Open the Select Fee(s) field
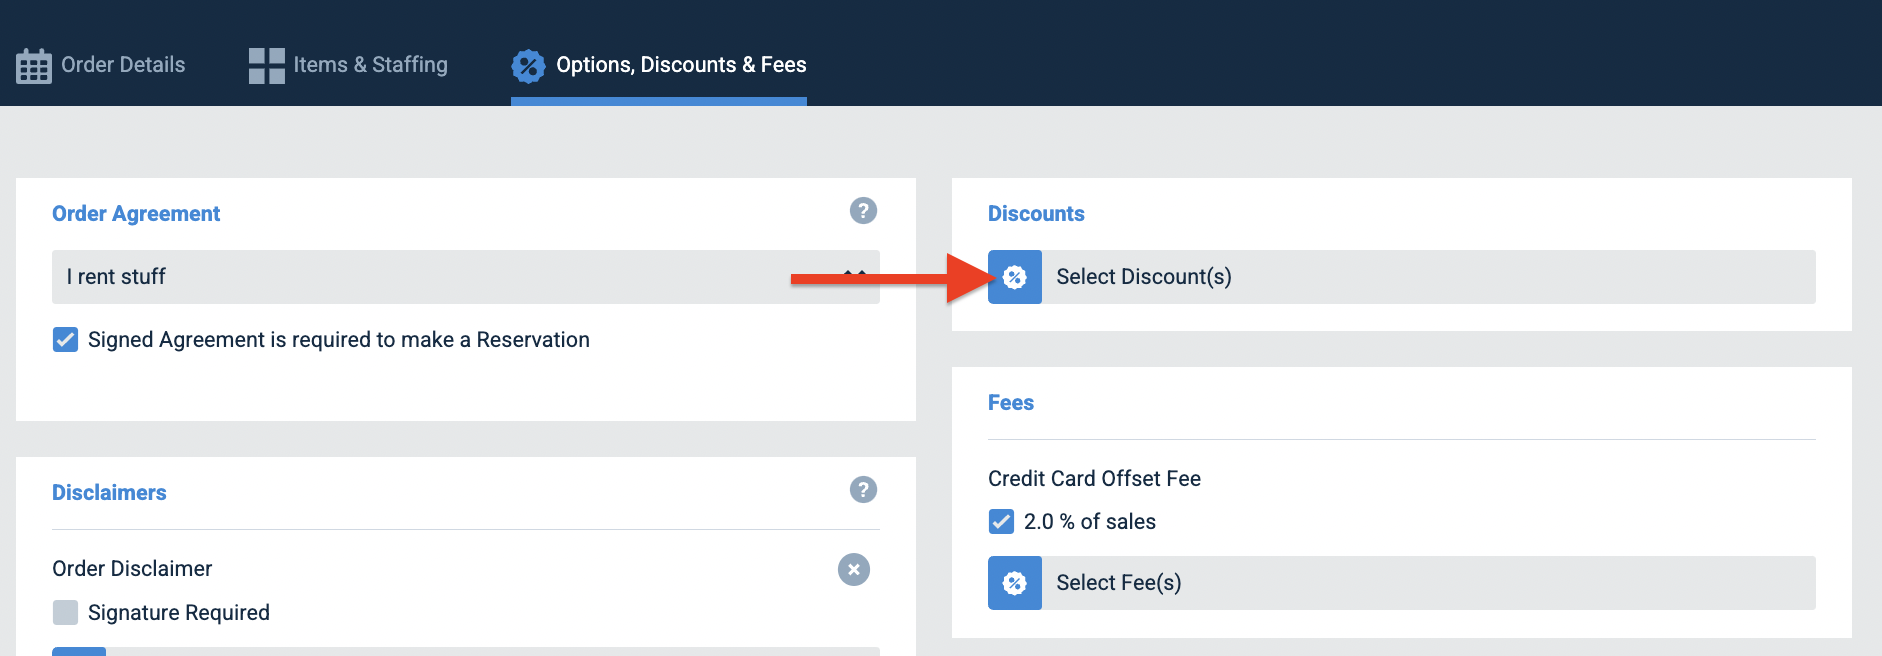 1402,583
